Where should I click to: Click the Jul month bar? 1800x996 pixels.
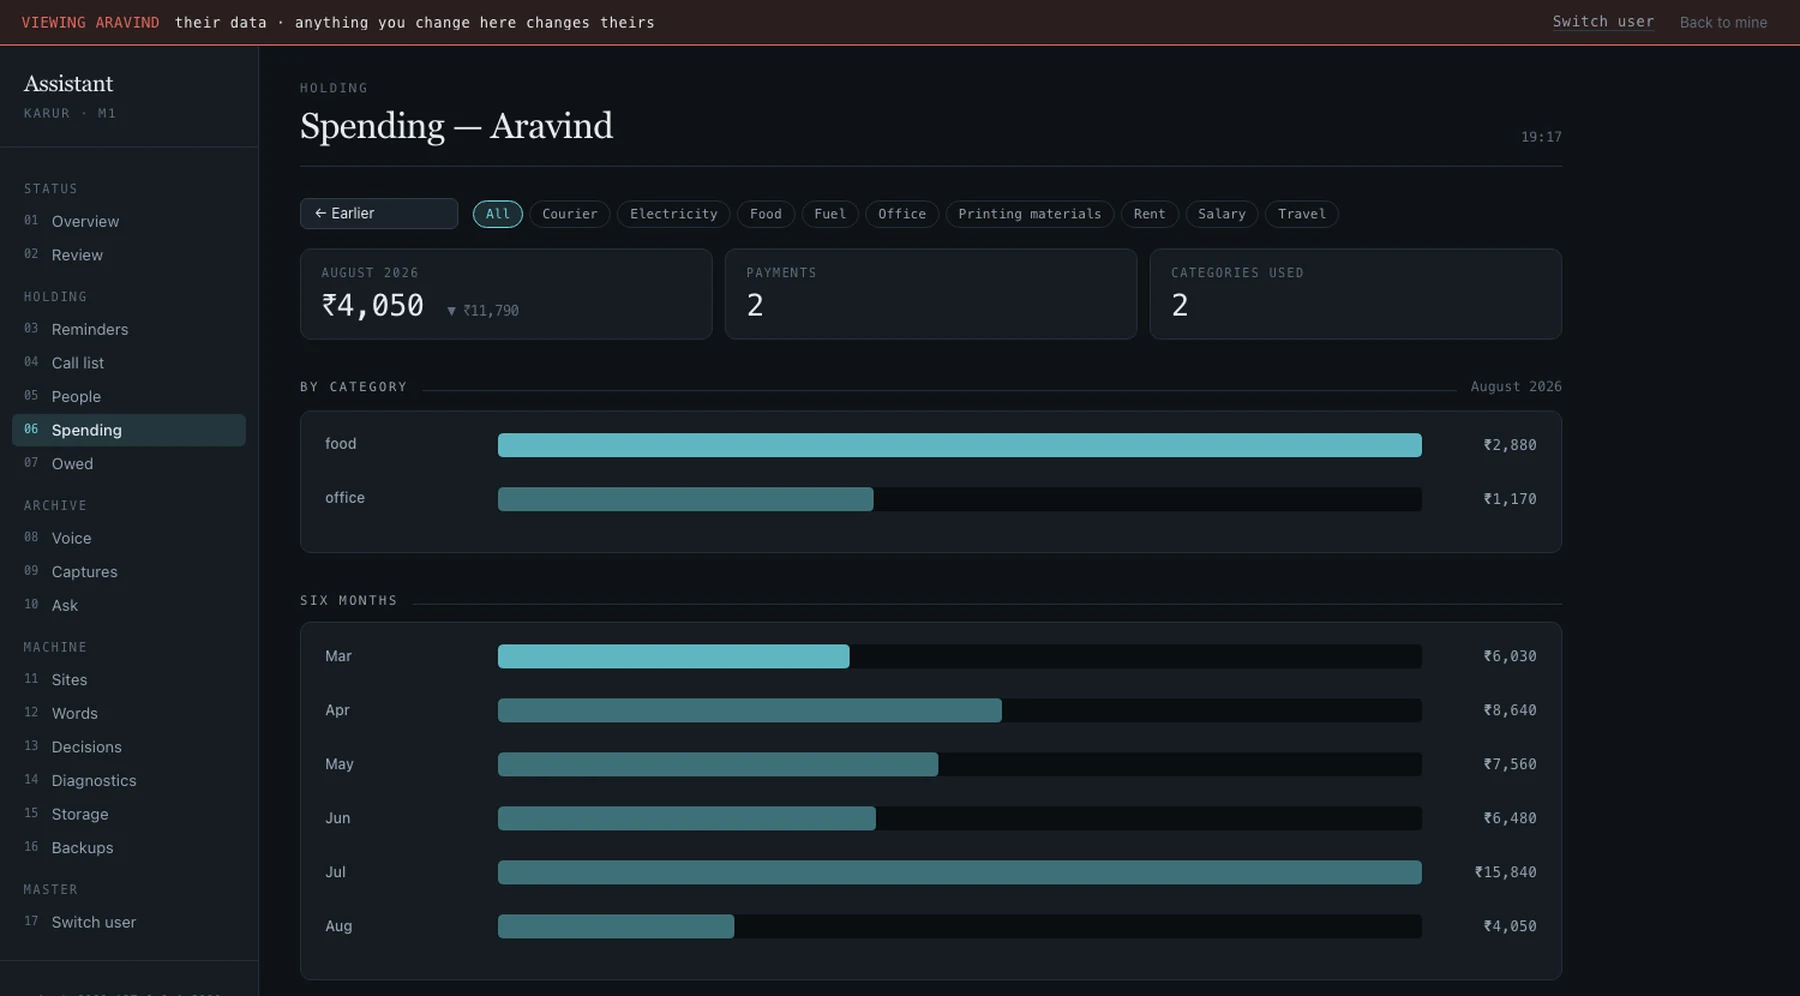[960, 872]
